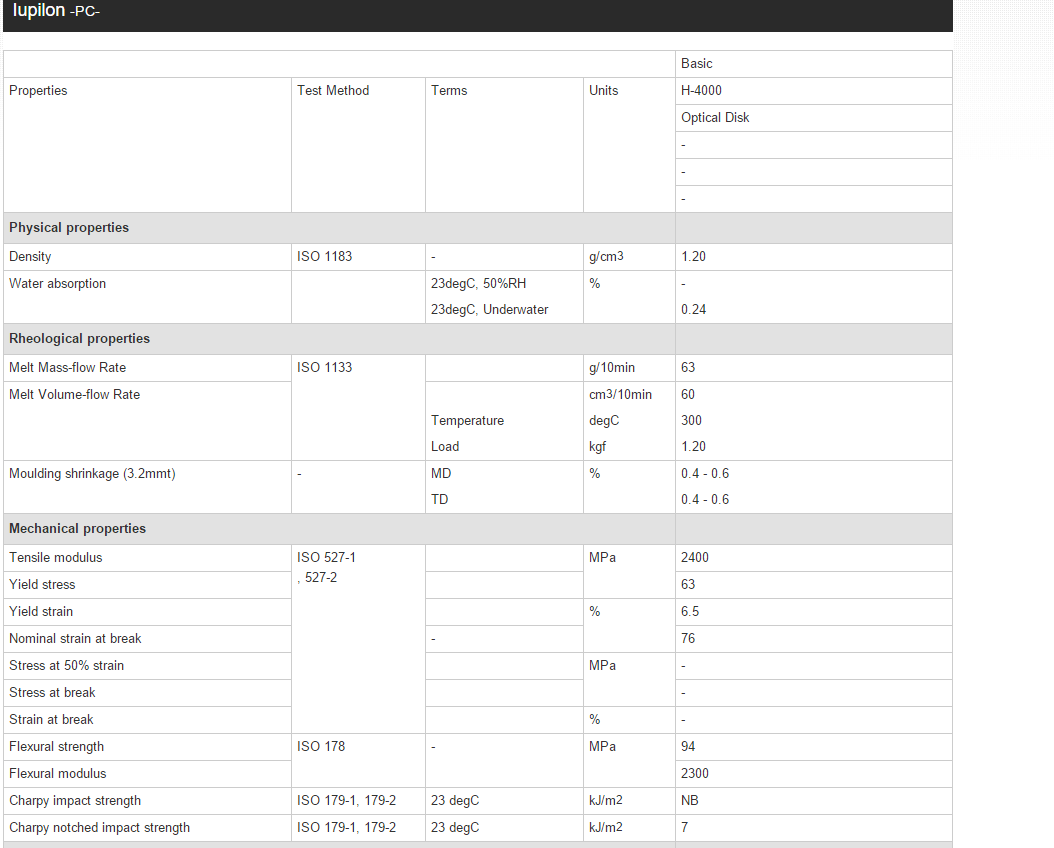Select the Physical properties section row
Viewport: 1054px width, 848px height.
pyautogui.click(x=477, y=228)
